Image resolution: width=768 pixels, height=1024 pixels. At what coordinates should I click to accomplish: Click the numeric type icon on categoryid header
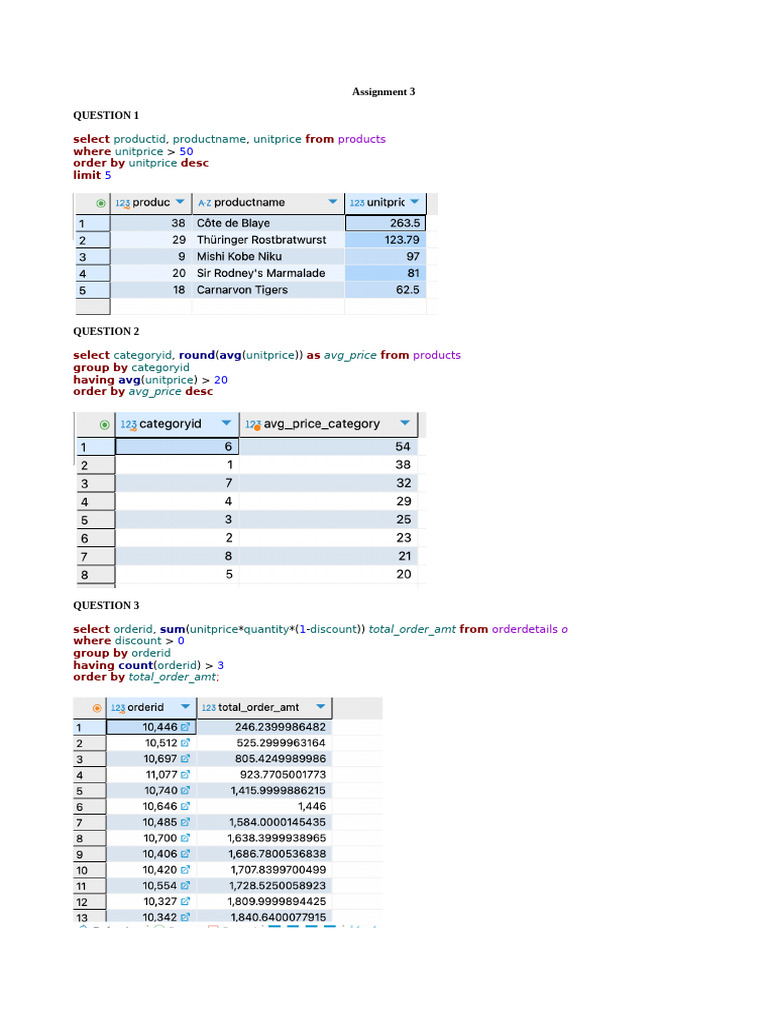tap(128, 425)
